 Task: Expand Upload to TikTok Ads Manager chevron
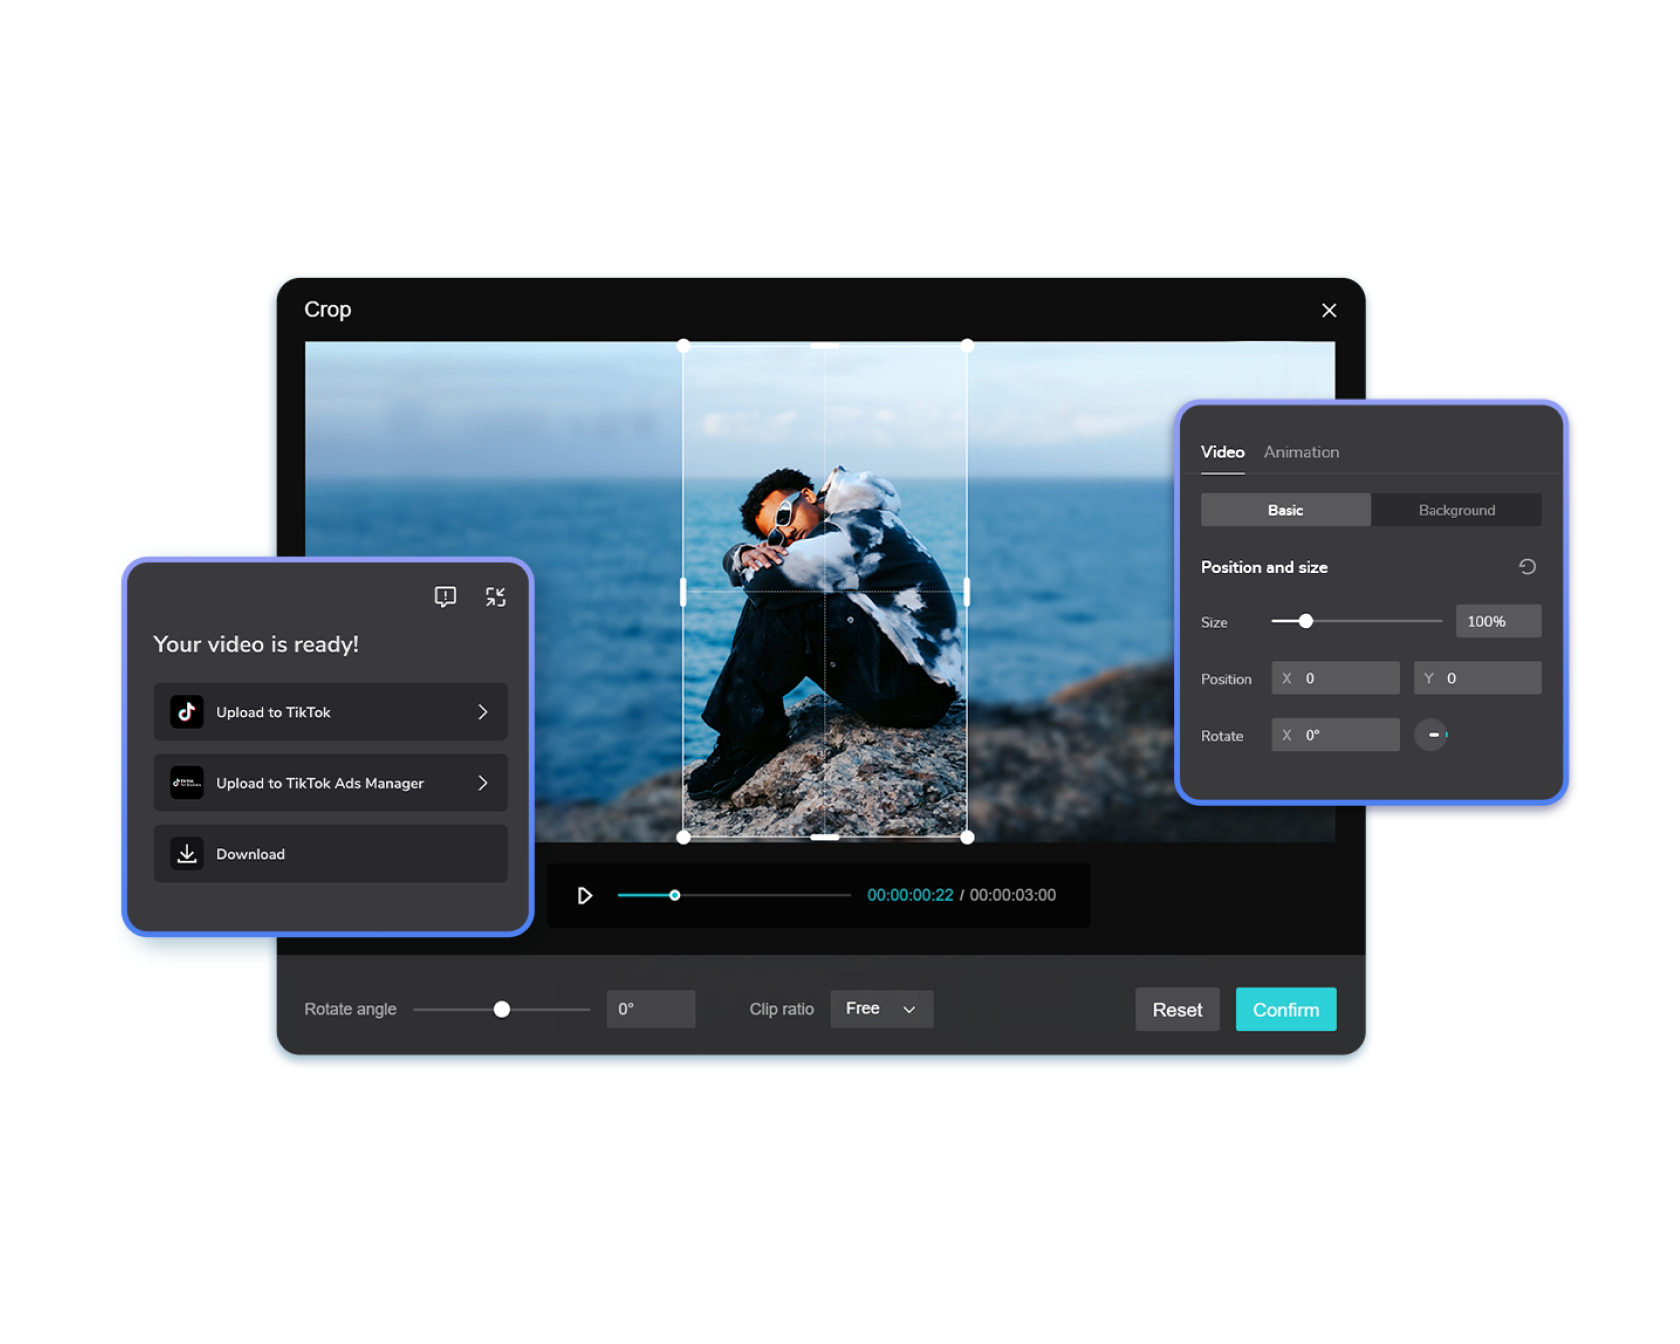click(483, 783)
